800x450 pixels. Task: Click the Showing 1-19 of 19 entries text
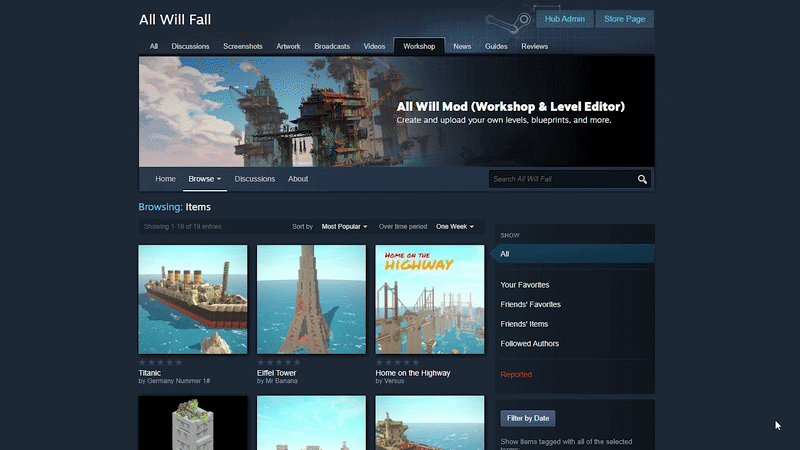click(183, 227)
